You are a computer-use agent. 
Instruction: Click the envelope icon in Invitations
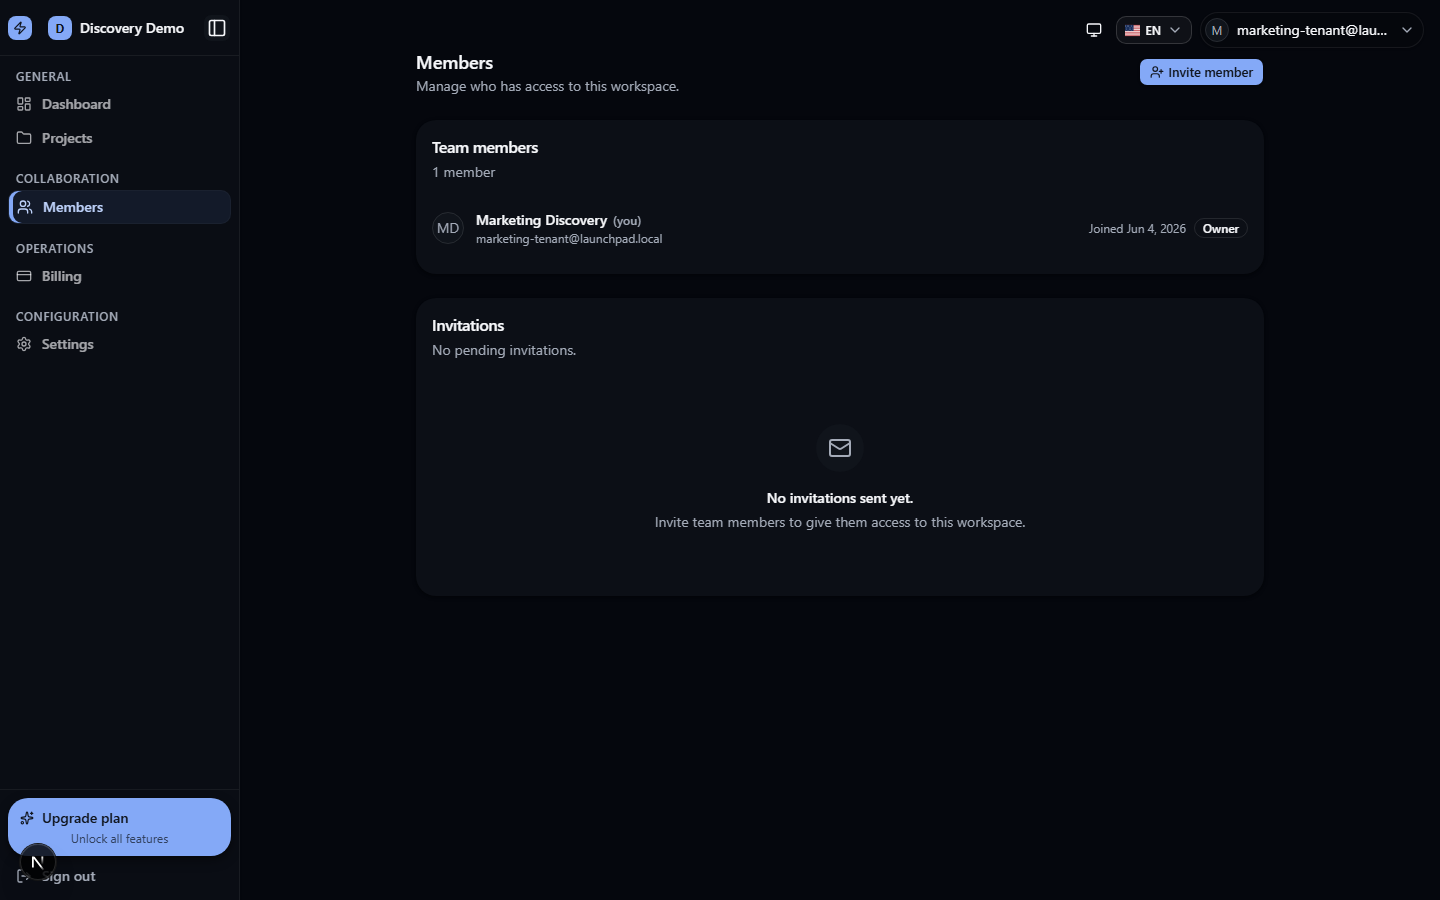click(840, 448)
